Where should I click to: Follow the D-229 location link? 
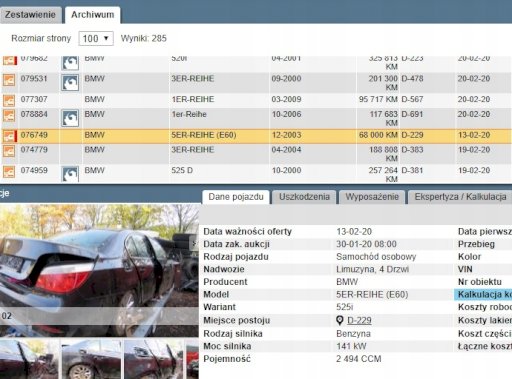tap(359, 320)
